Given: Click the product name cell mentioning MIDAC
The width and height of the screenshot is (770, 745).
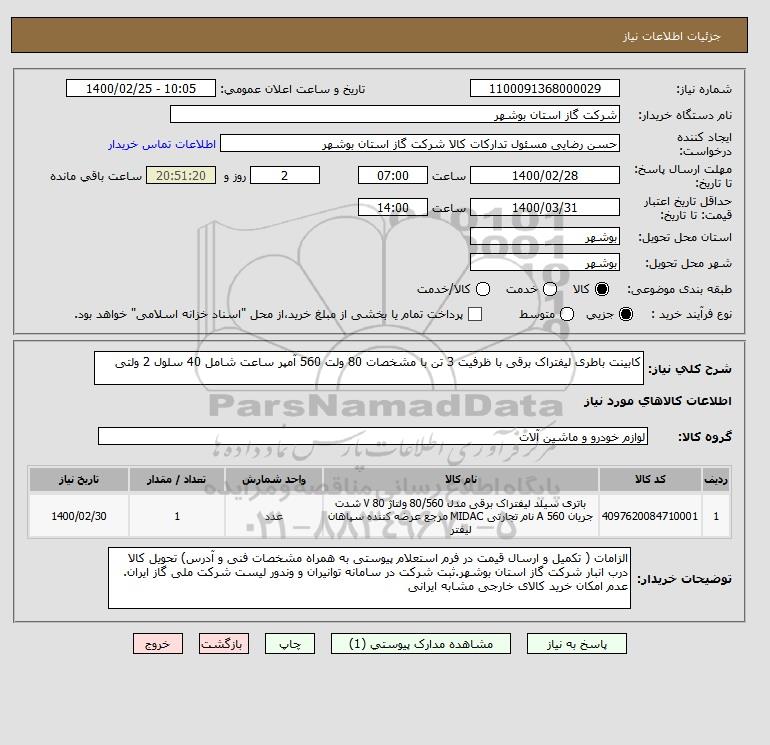Looking at the screenshot, I should pyautogui.click(x=461, y=516).
